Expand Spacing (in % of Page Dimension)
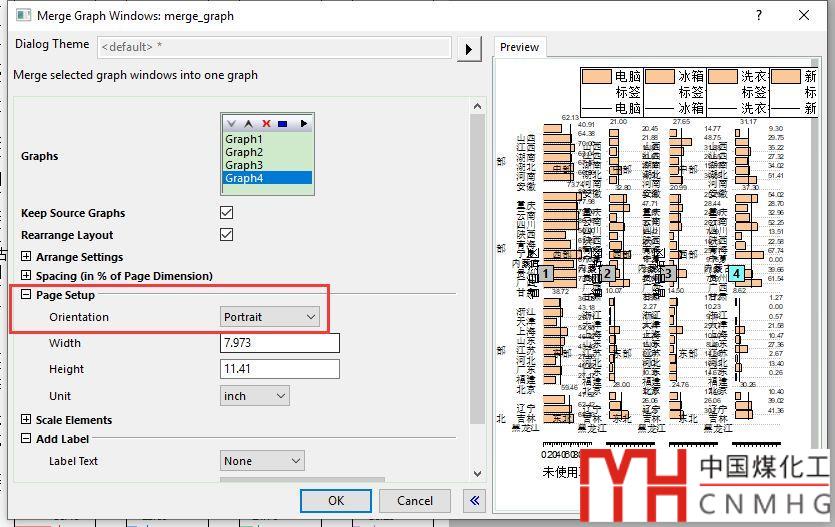Screen dimensions: 835x527 pos(26,276)
